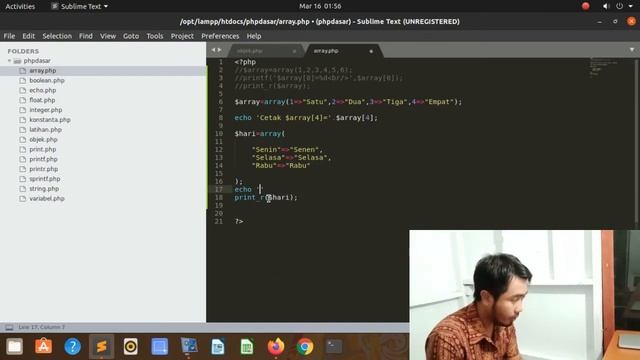640x360 pixels.
Task: Open the Goto menu
Action: coord(131,36)
